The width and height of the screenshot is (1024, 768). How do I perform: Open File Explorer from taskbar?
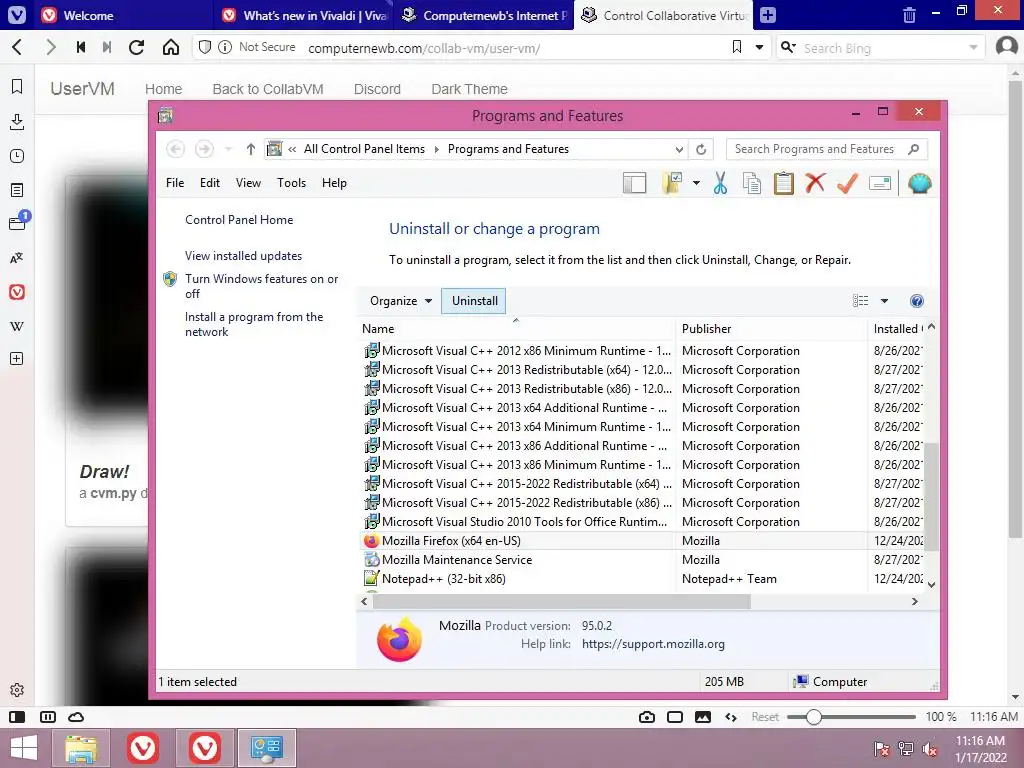(81, 748)
